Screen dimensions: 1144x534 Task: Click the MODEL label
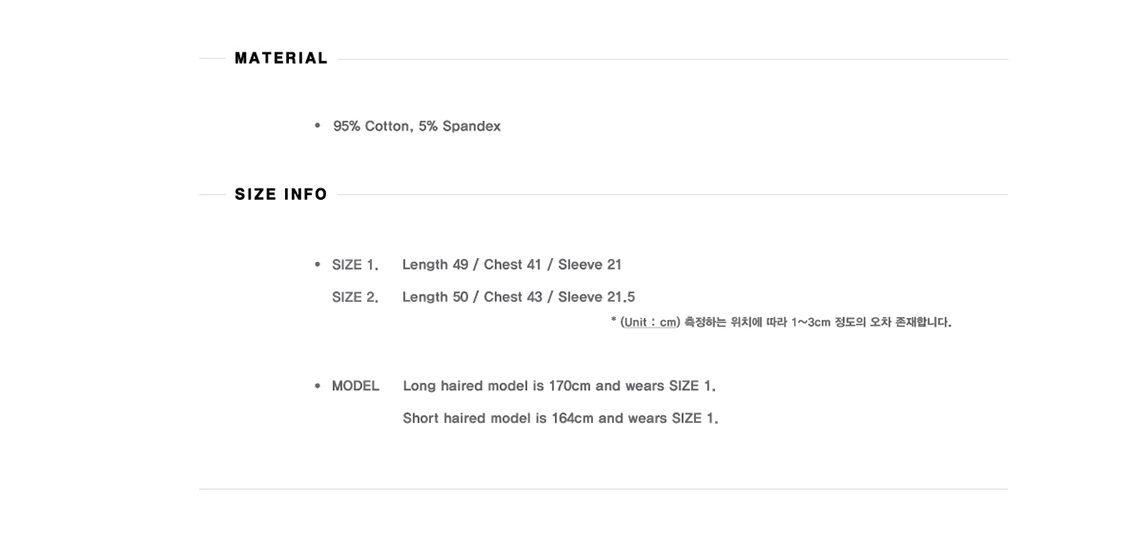(x=355, y=386)
